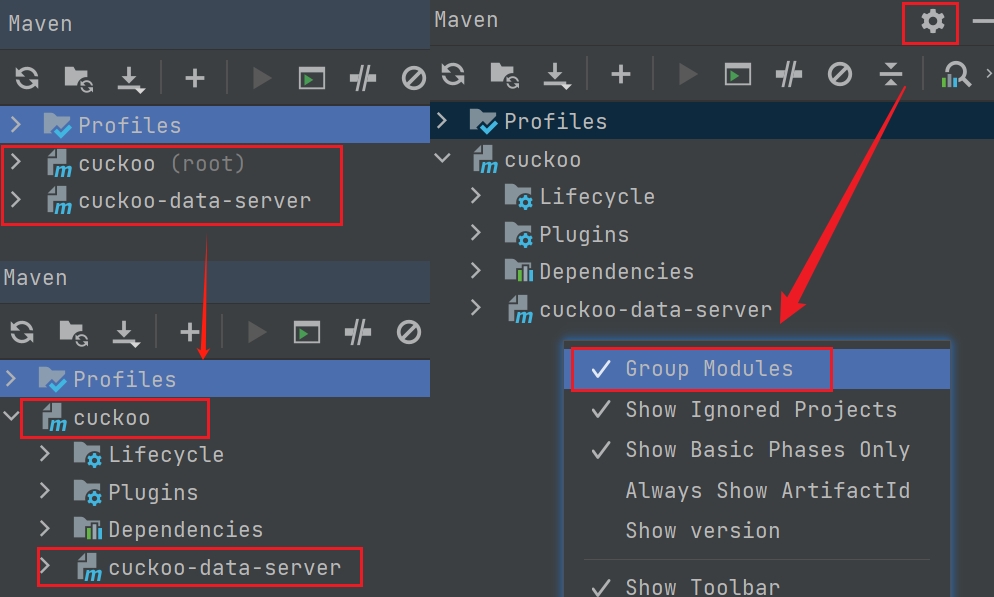Uncheck Group Modules option
994x597 pixels.
(x=757, y=369)
